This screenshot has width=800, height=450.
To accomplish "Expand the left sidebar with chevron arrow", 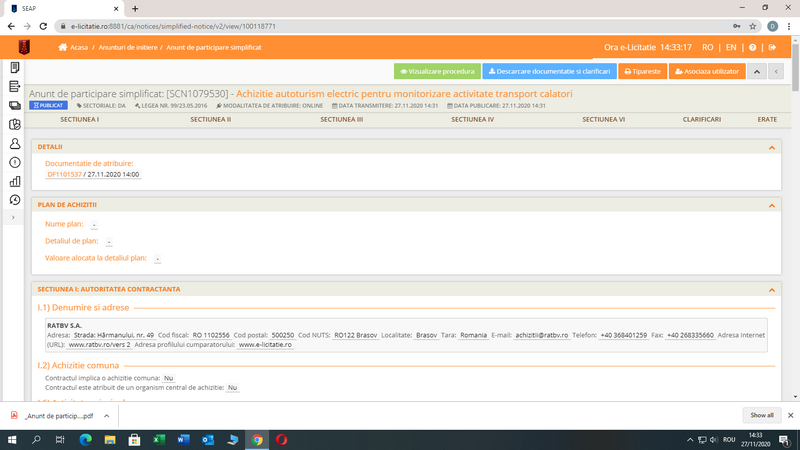I will [13, 217].
